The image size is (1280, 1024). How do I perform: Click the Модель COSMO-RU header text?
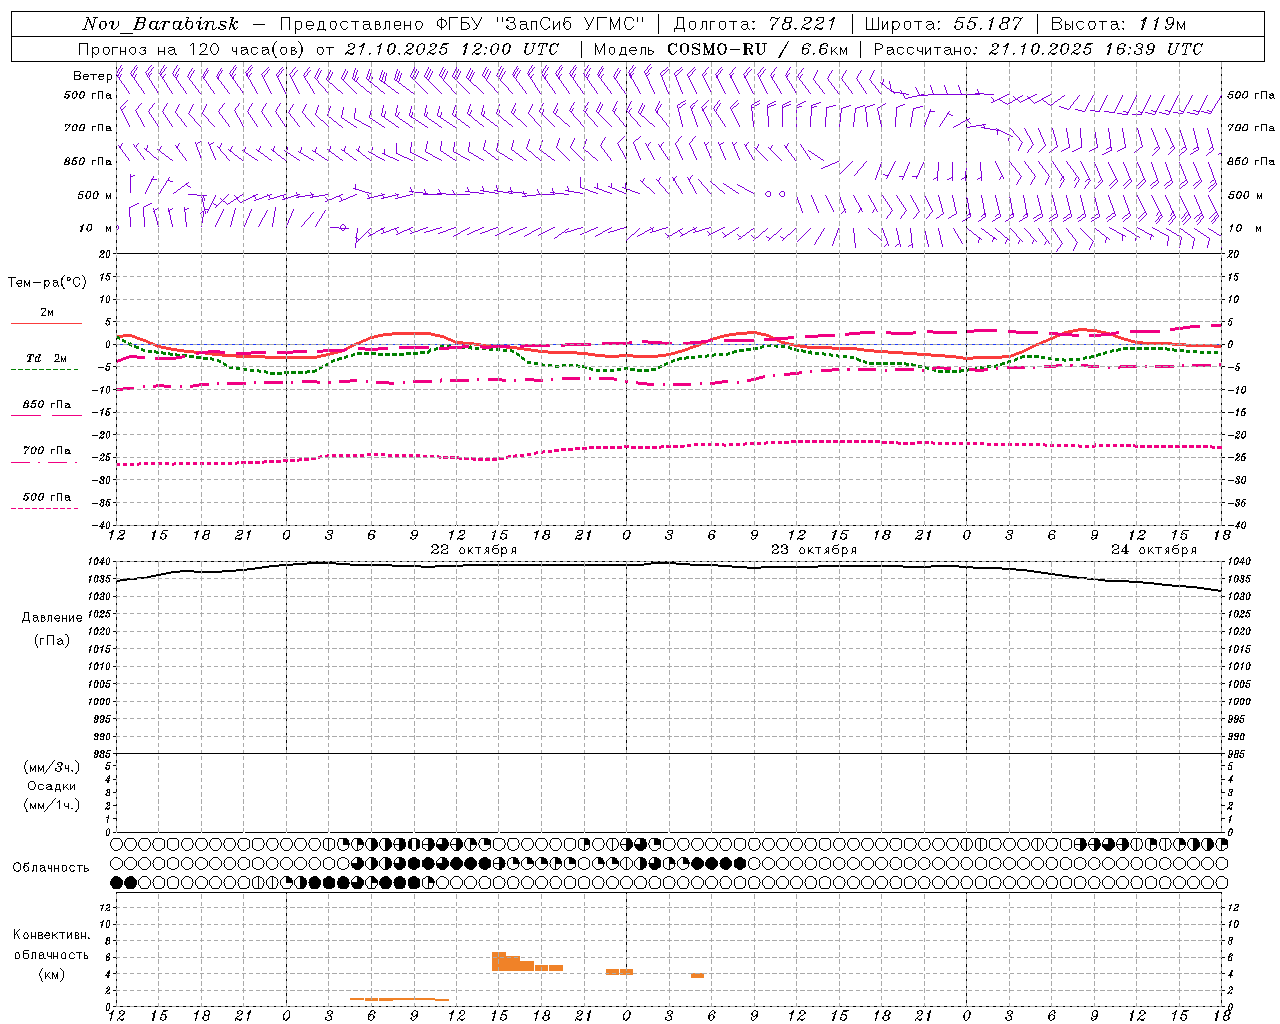pos(721,49)
